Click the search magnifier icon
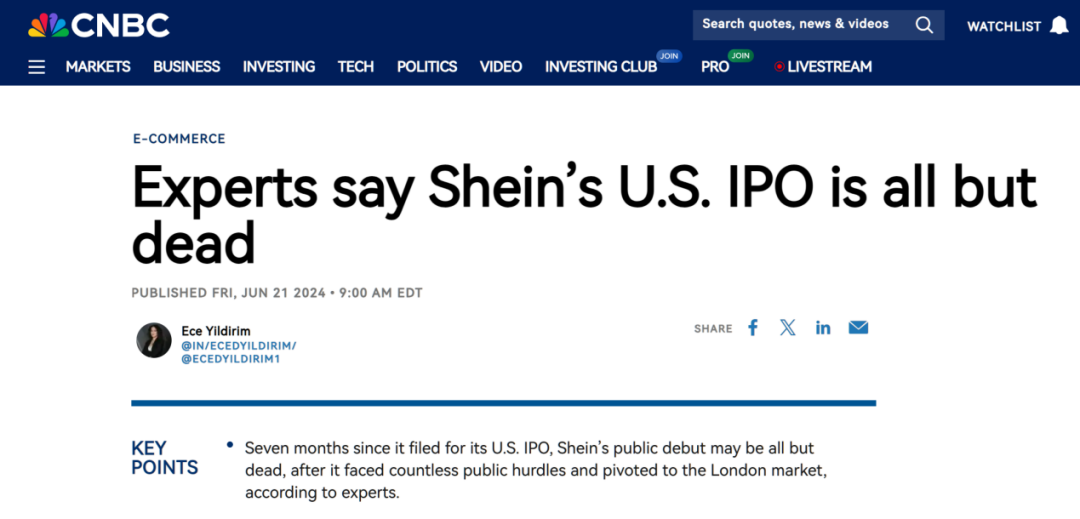Viewport: 1080px width, 519px height. click(x=924, y=25)
